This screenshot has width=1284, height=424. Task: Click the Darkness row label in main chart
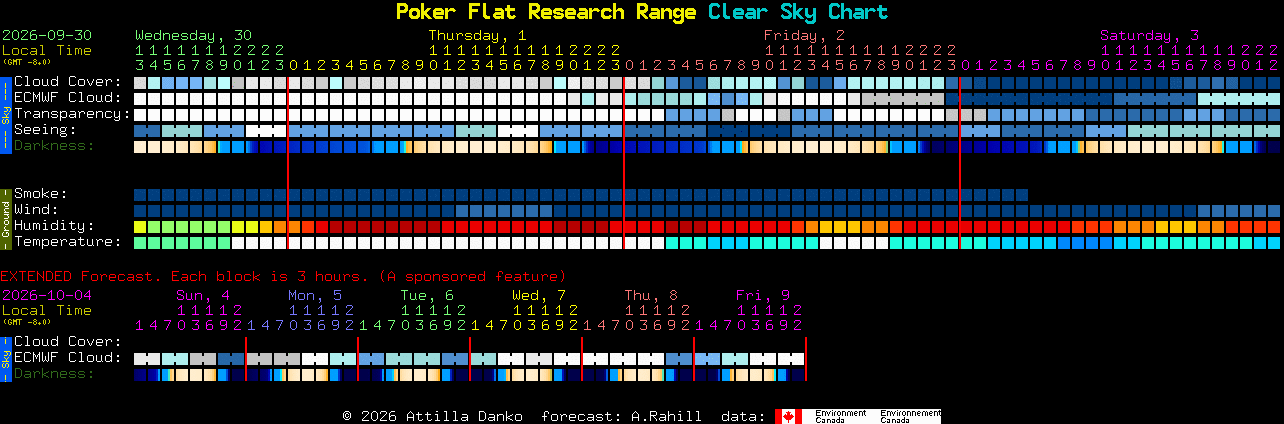coord(54,146)
